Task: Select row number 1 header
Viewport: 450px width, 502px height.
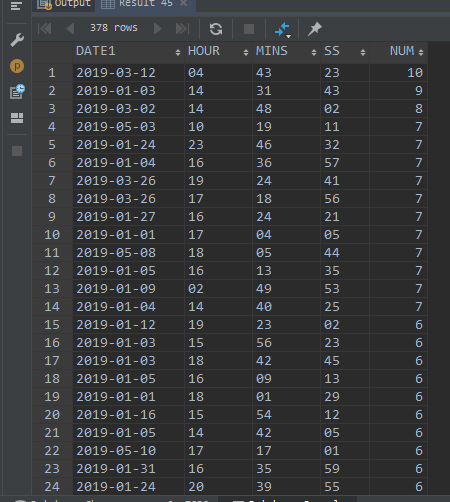Action: (52, 73)
